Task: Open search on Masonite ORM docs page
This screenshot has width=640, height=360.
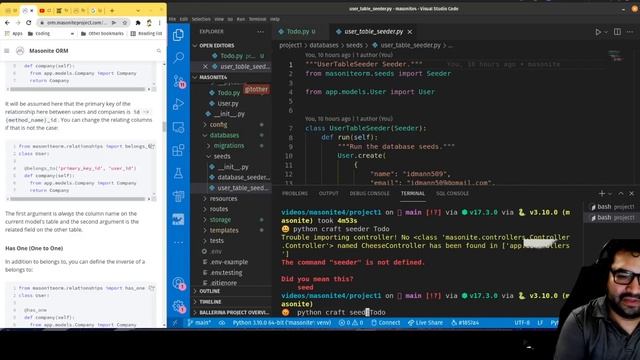Action: (159, 51)
